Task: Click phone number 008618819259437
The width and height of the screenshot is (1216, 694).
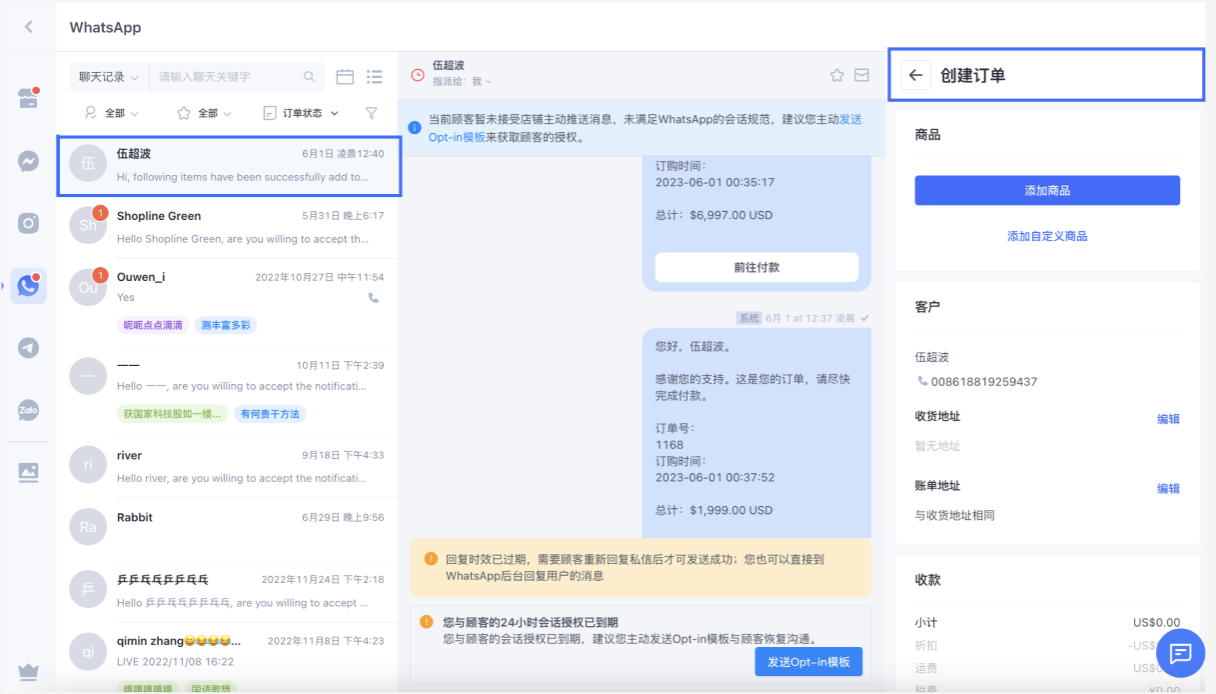Action: pyautogui.click(x=984, y=381)
